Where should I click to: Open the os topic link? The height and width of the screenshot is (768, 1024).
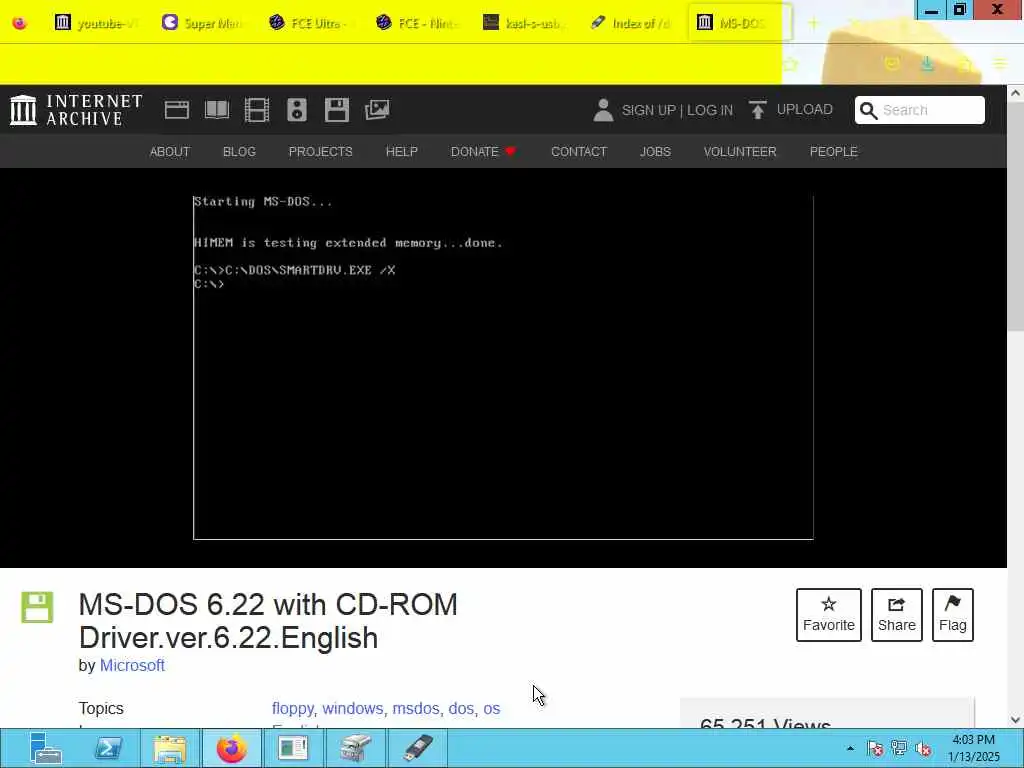click(x=492, y=709)
